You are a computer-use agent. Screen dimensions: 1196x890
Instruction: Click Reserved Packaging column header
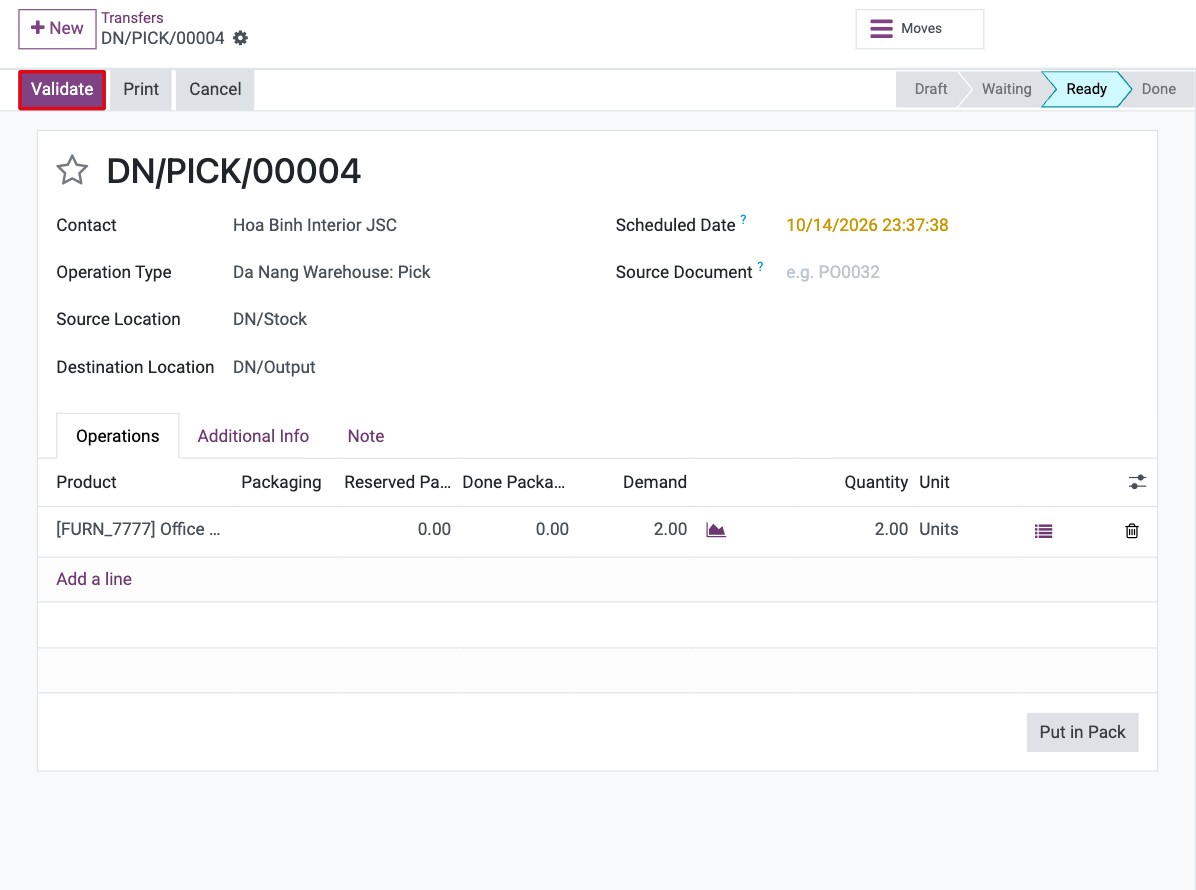click(x=397, y=482)
